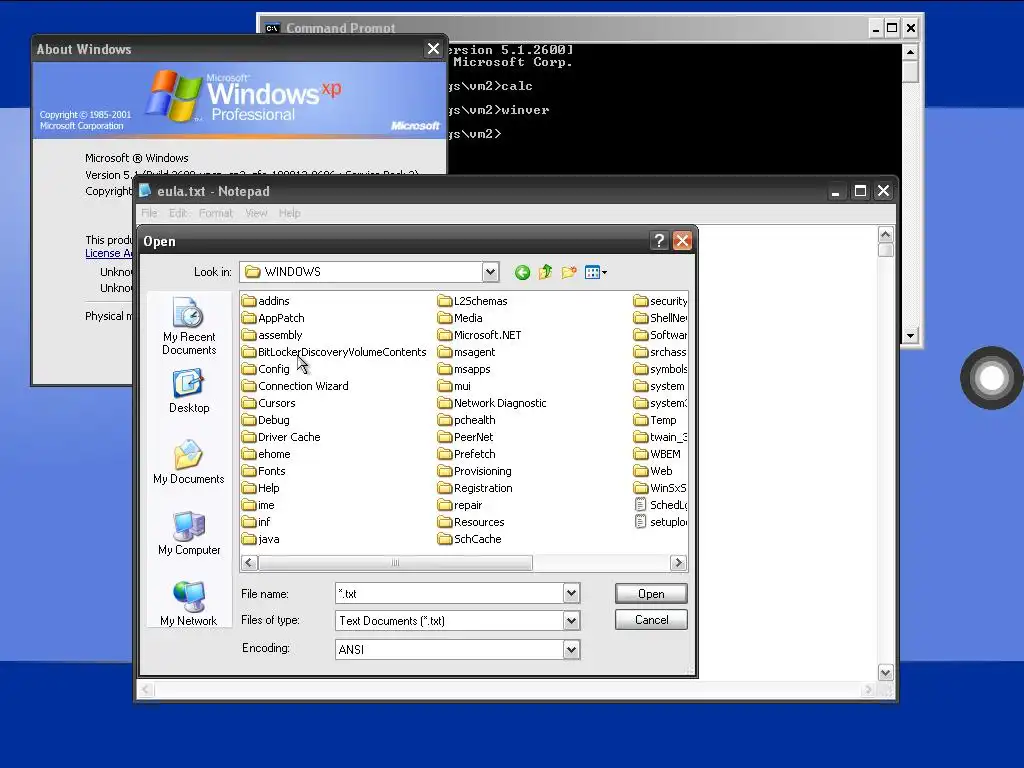Open My Computer from places bar
1024x768 pixels.
tap(189, 533)
